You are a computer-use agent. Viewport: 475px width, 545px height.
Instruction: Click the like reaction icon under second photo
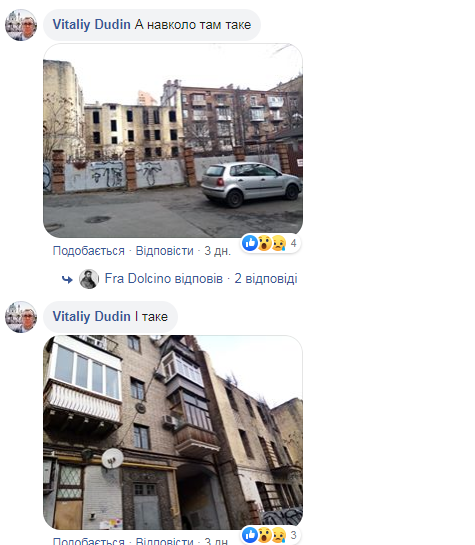click(250, 535)
